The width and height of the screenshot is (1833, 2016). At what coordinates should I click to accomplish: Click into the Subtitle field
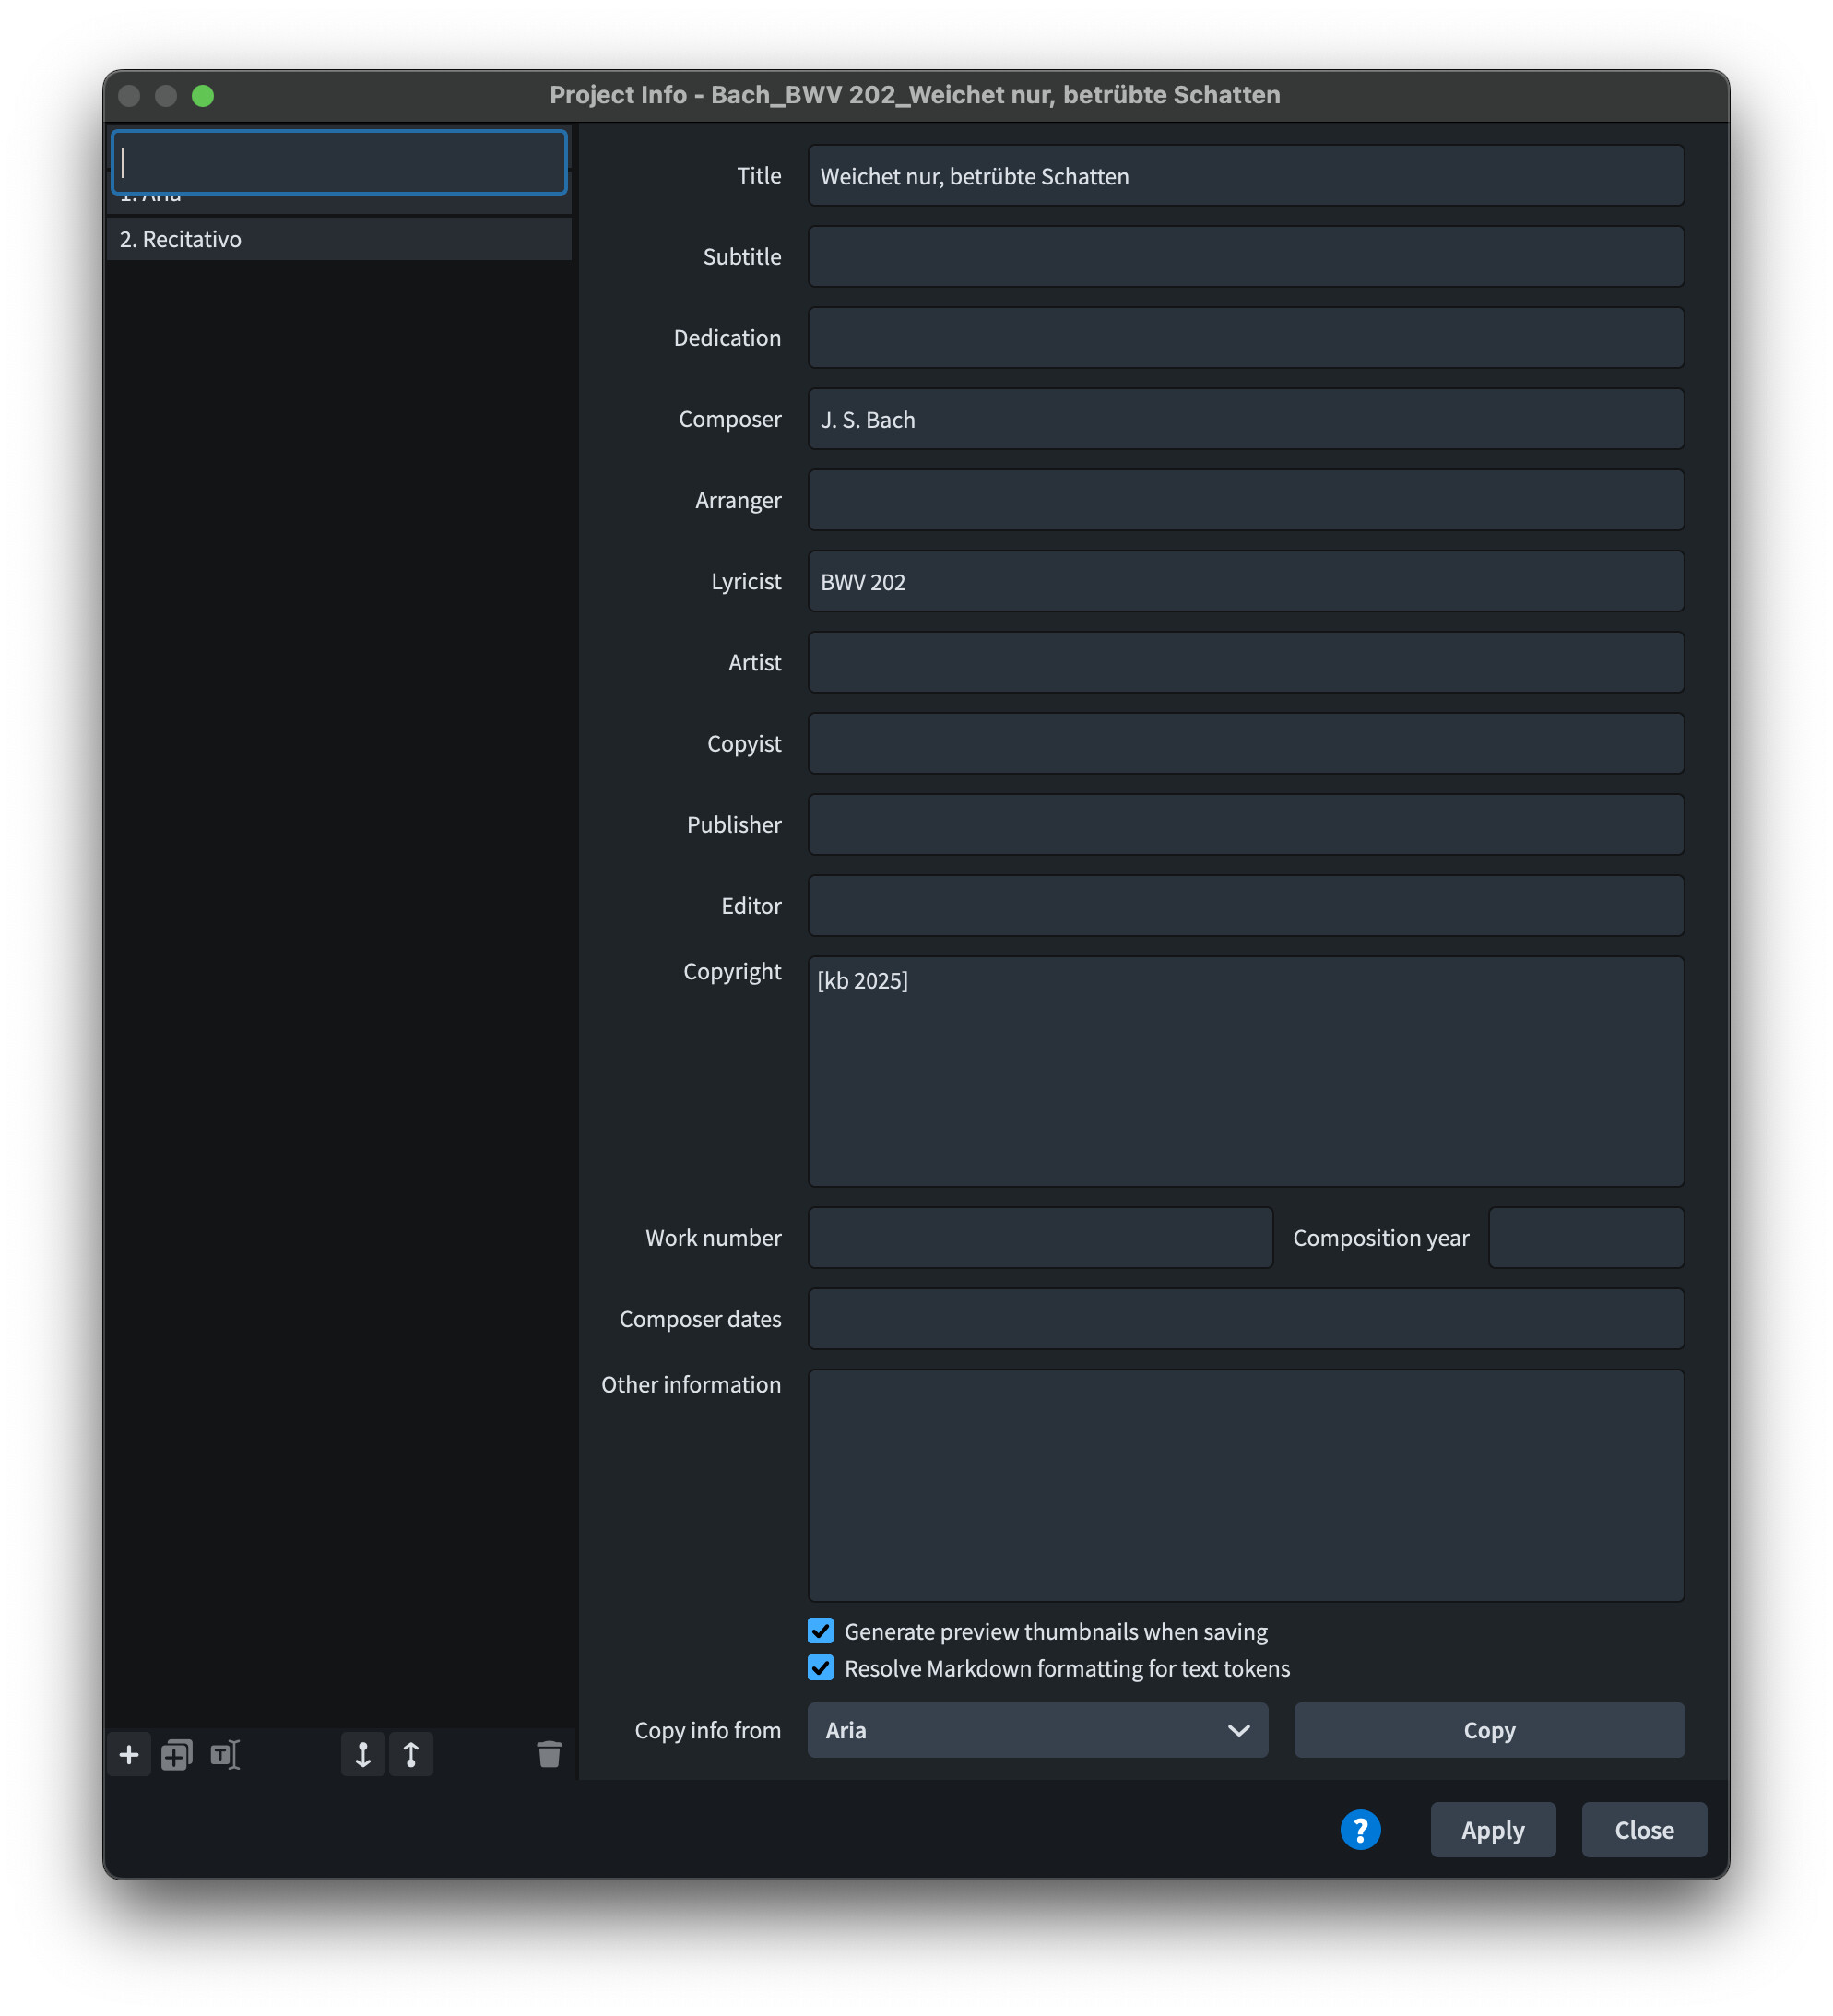[x=1245, y=257]
